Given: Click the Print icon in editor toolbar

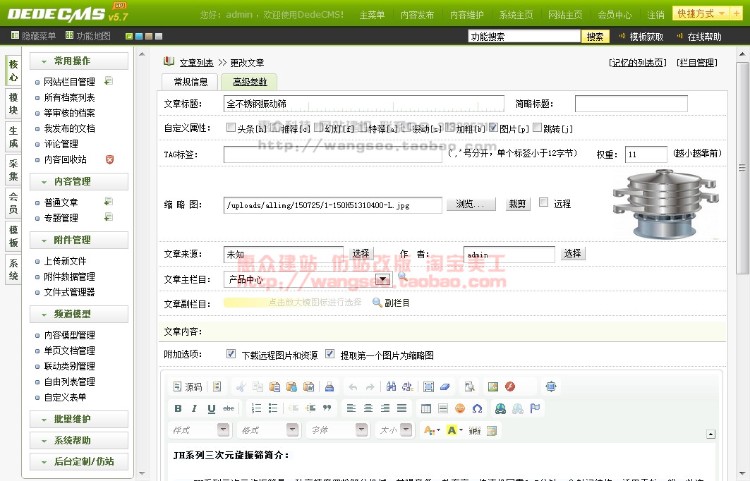Looking at the screenshot, I should [x=329, y=387].
